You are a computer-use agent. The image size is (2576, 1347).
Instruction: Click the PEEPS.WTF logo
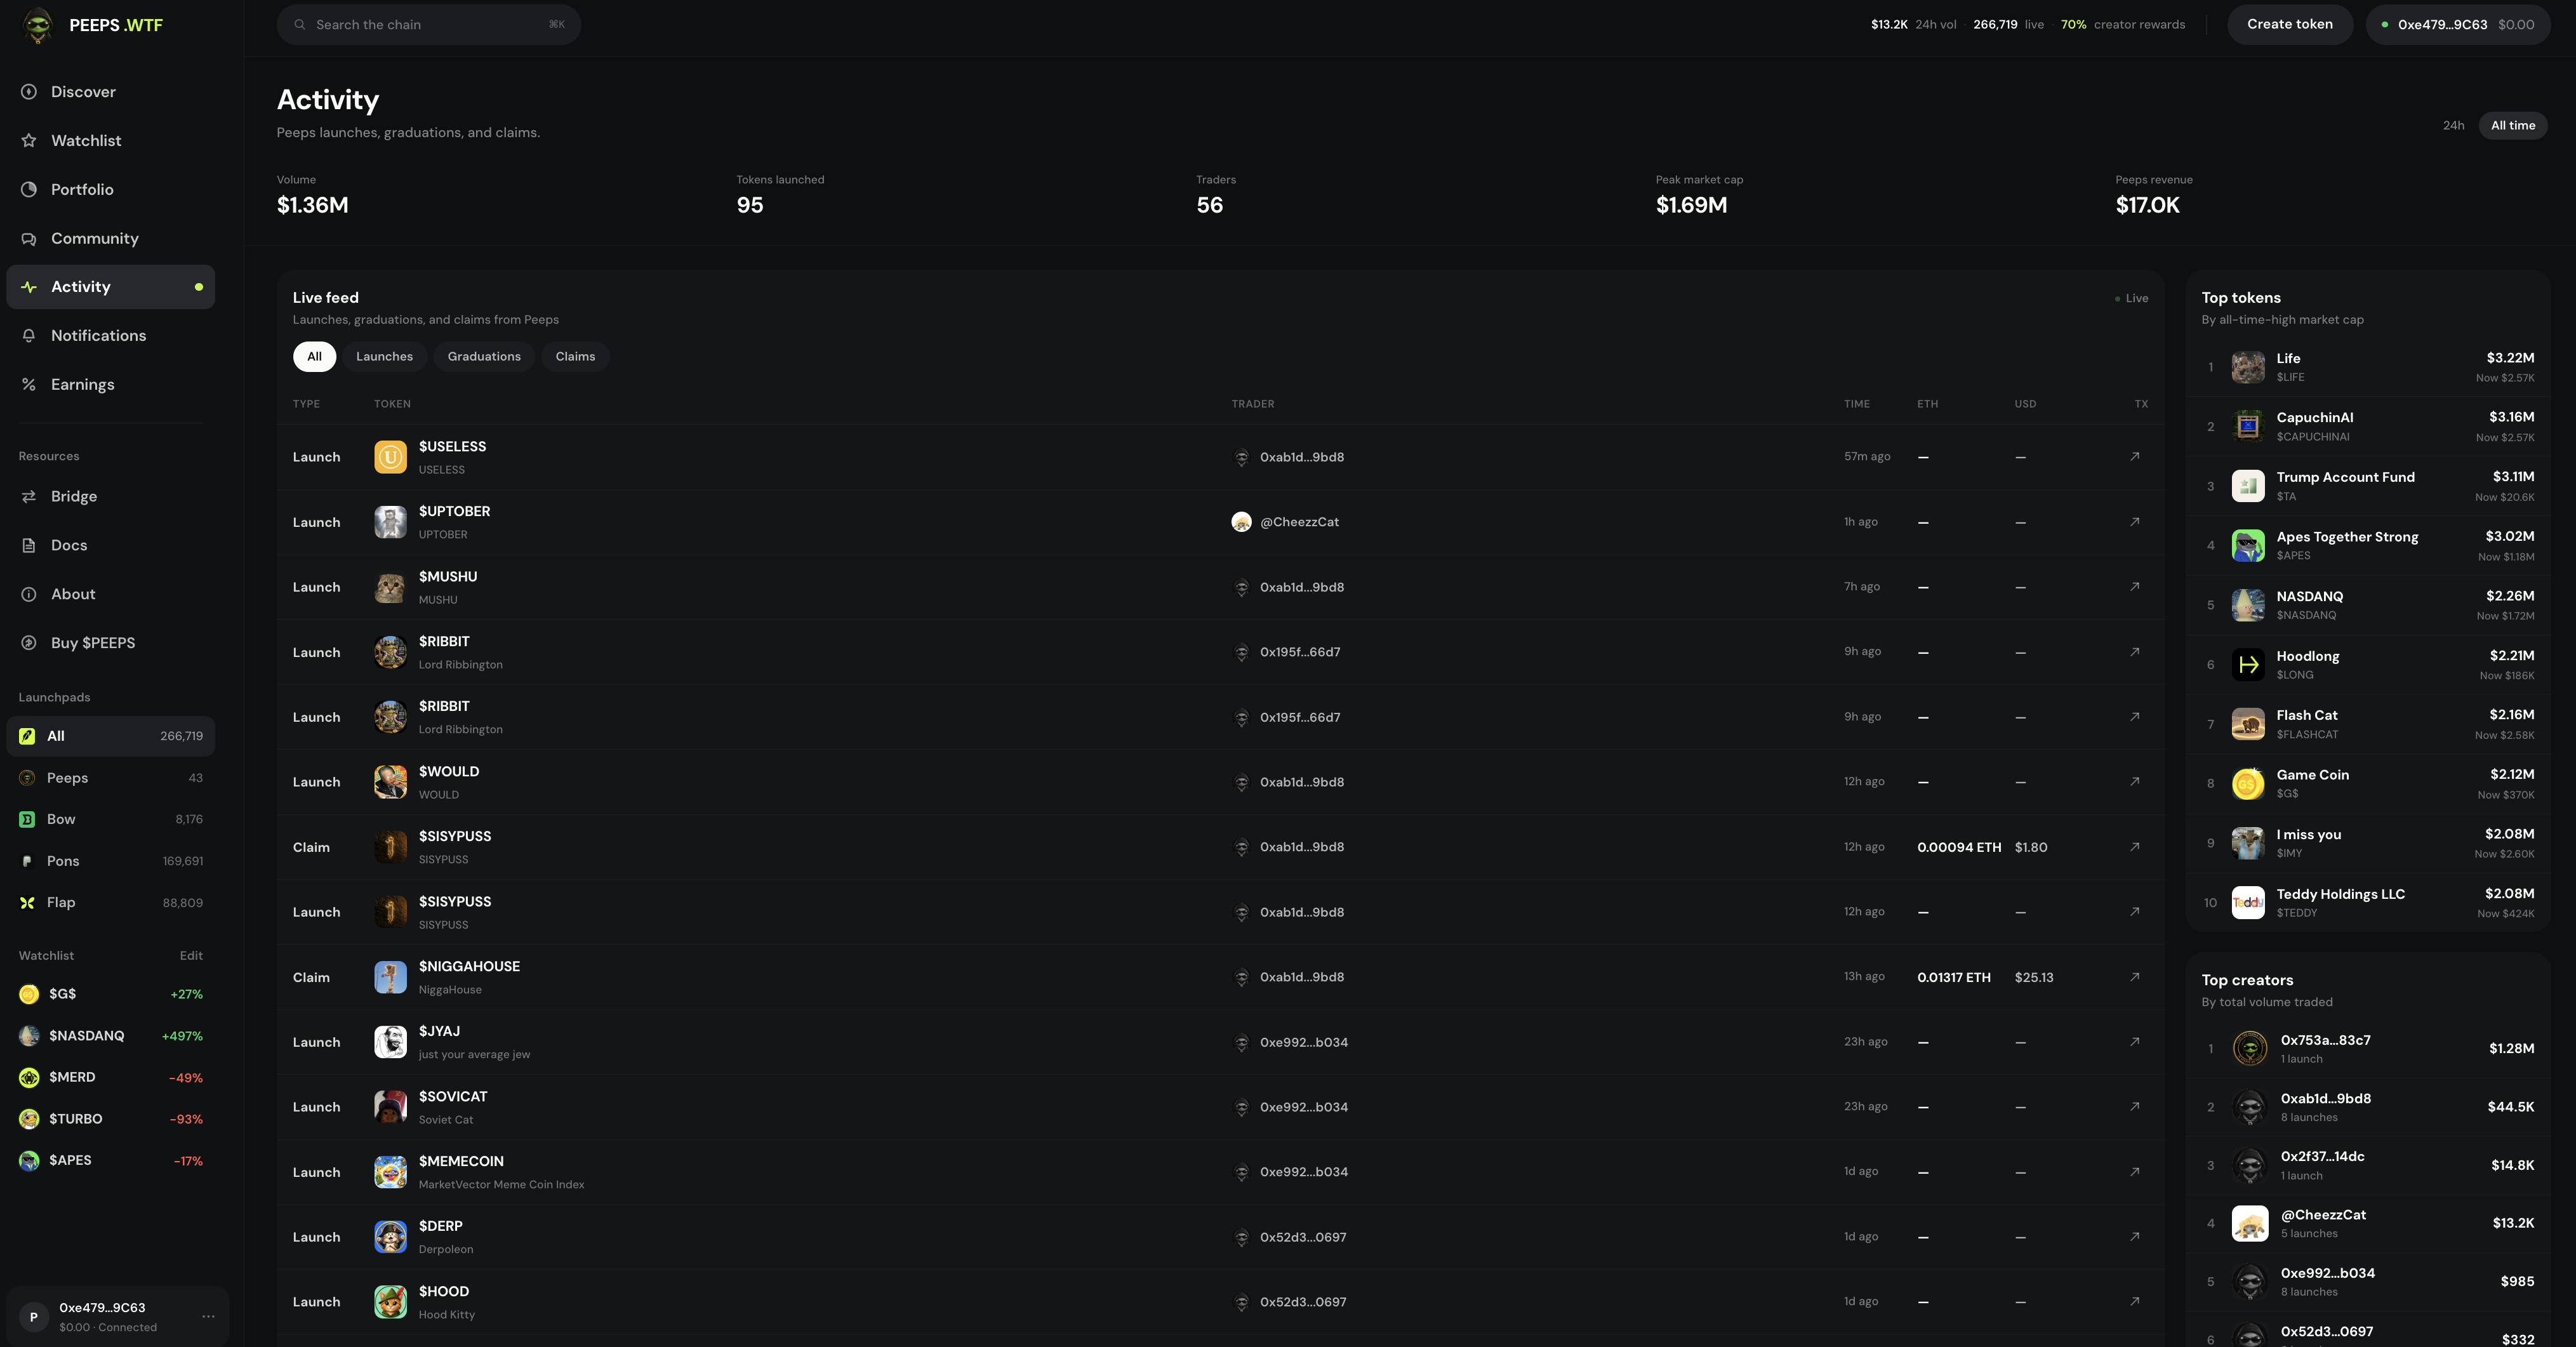(92, 25)
